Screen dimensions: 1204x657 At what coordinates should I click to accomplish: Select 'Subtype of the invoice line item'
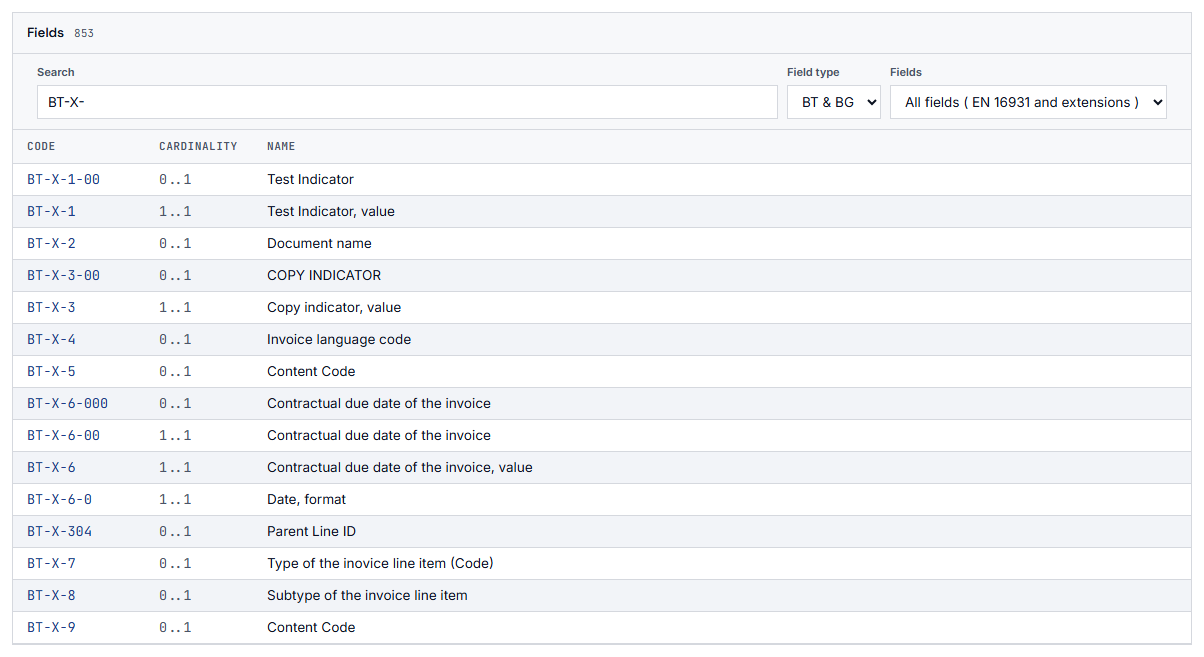click(367, 596)
